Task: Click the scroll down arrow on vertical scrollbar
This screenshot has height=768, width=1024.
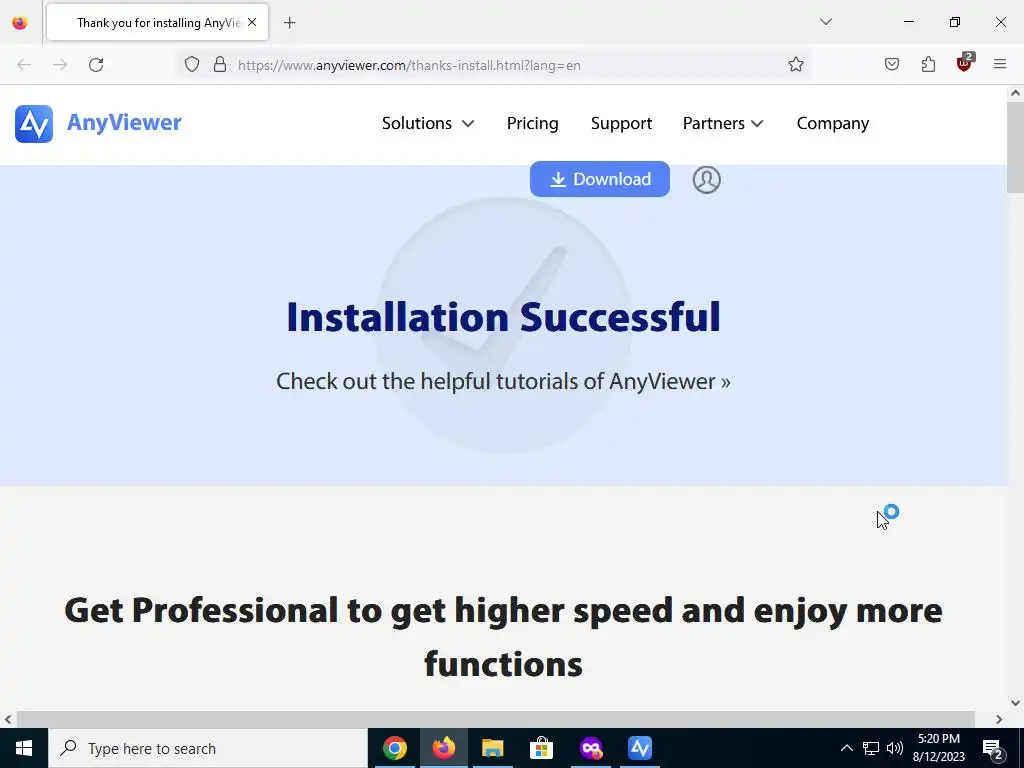Action: (x=1016, y=703)
